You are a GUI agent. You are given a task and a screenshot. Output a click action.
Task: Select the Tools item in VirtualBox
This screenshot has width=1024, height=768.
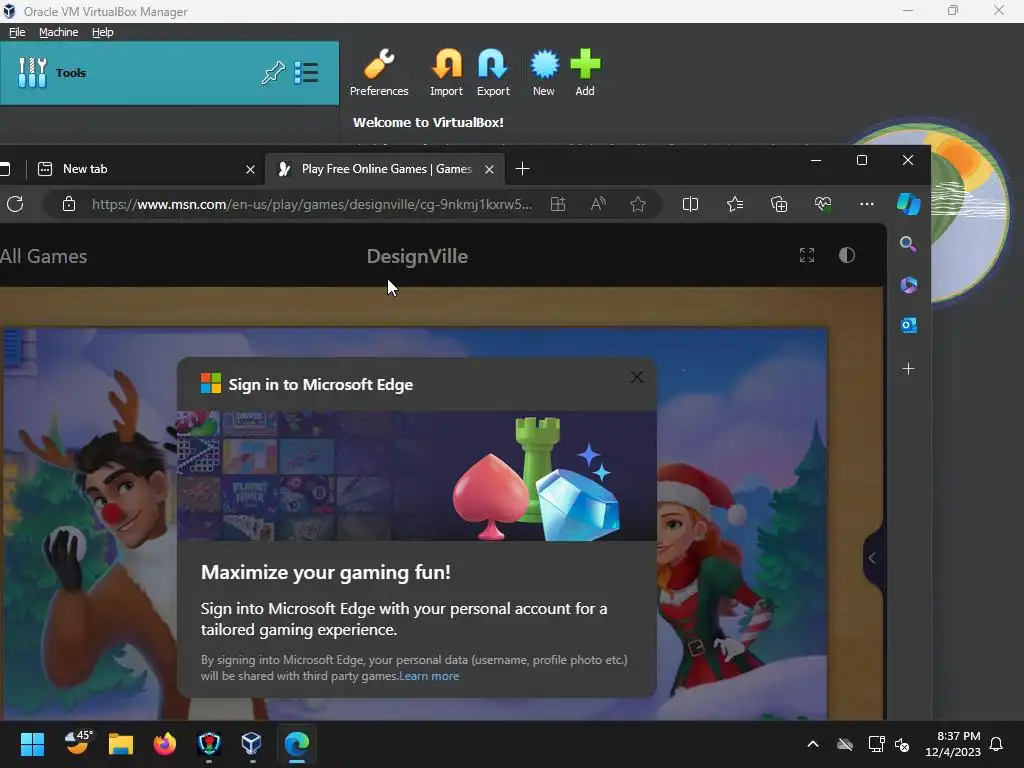(x=169, y=73)
